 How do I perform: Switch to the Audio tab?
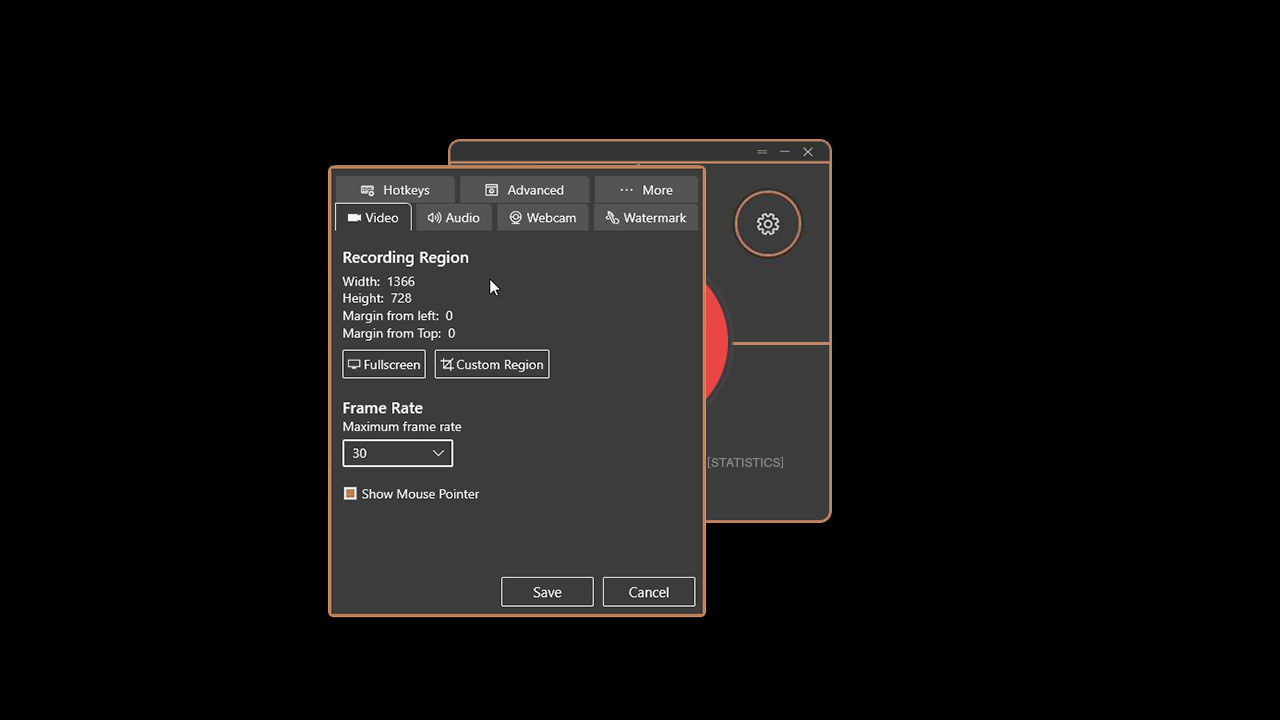tap(454, 217)
